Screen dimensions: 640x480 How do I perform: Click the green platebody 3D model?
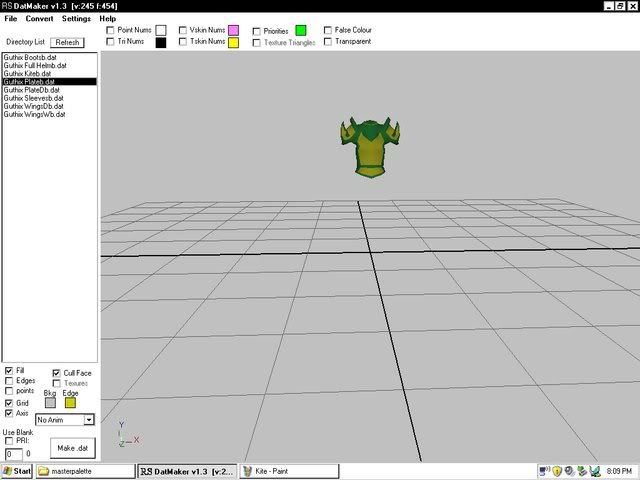coord(370,149)
